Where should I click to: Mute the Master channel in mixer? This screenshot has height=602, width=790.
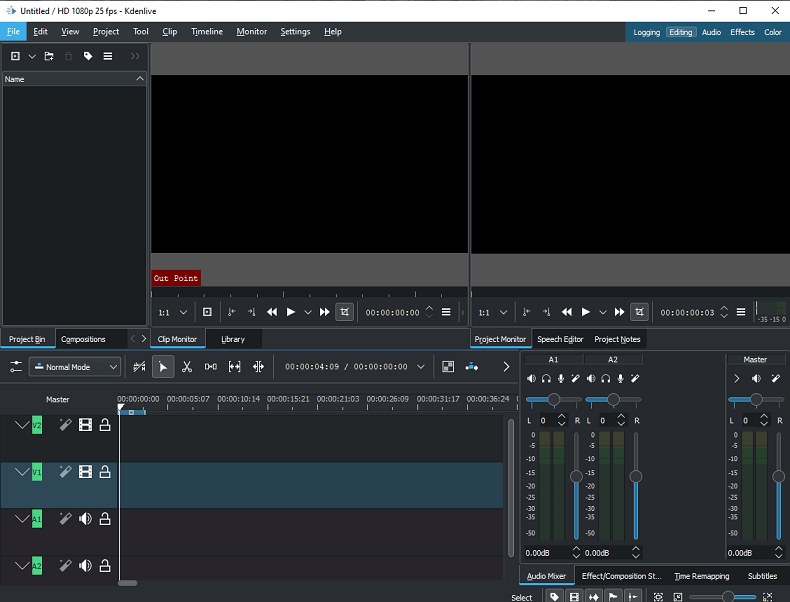[x=756, y=378]
